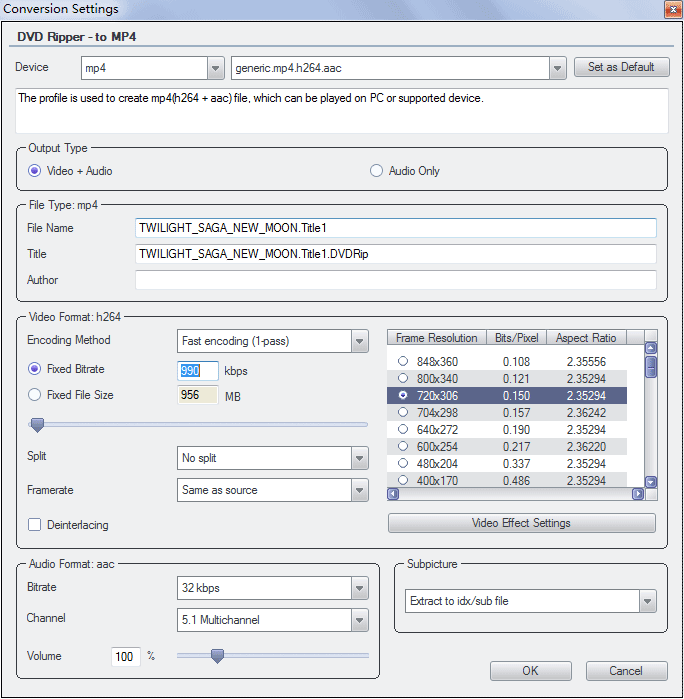Click the video bitrate slider handle
The height and width of the screenshot is (699, 684).
click(x=37, y=425)
